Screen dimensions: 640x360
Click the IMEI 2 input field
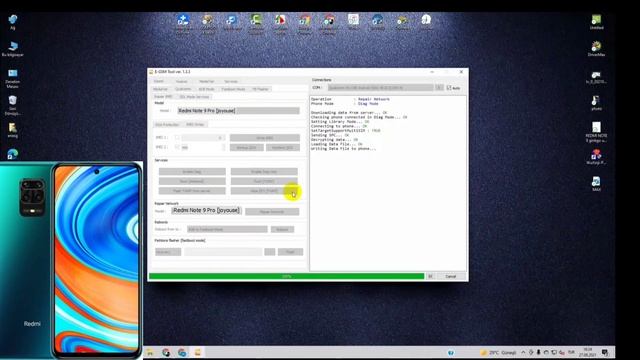coord(202,147)
